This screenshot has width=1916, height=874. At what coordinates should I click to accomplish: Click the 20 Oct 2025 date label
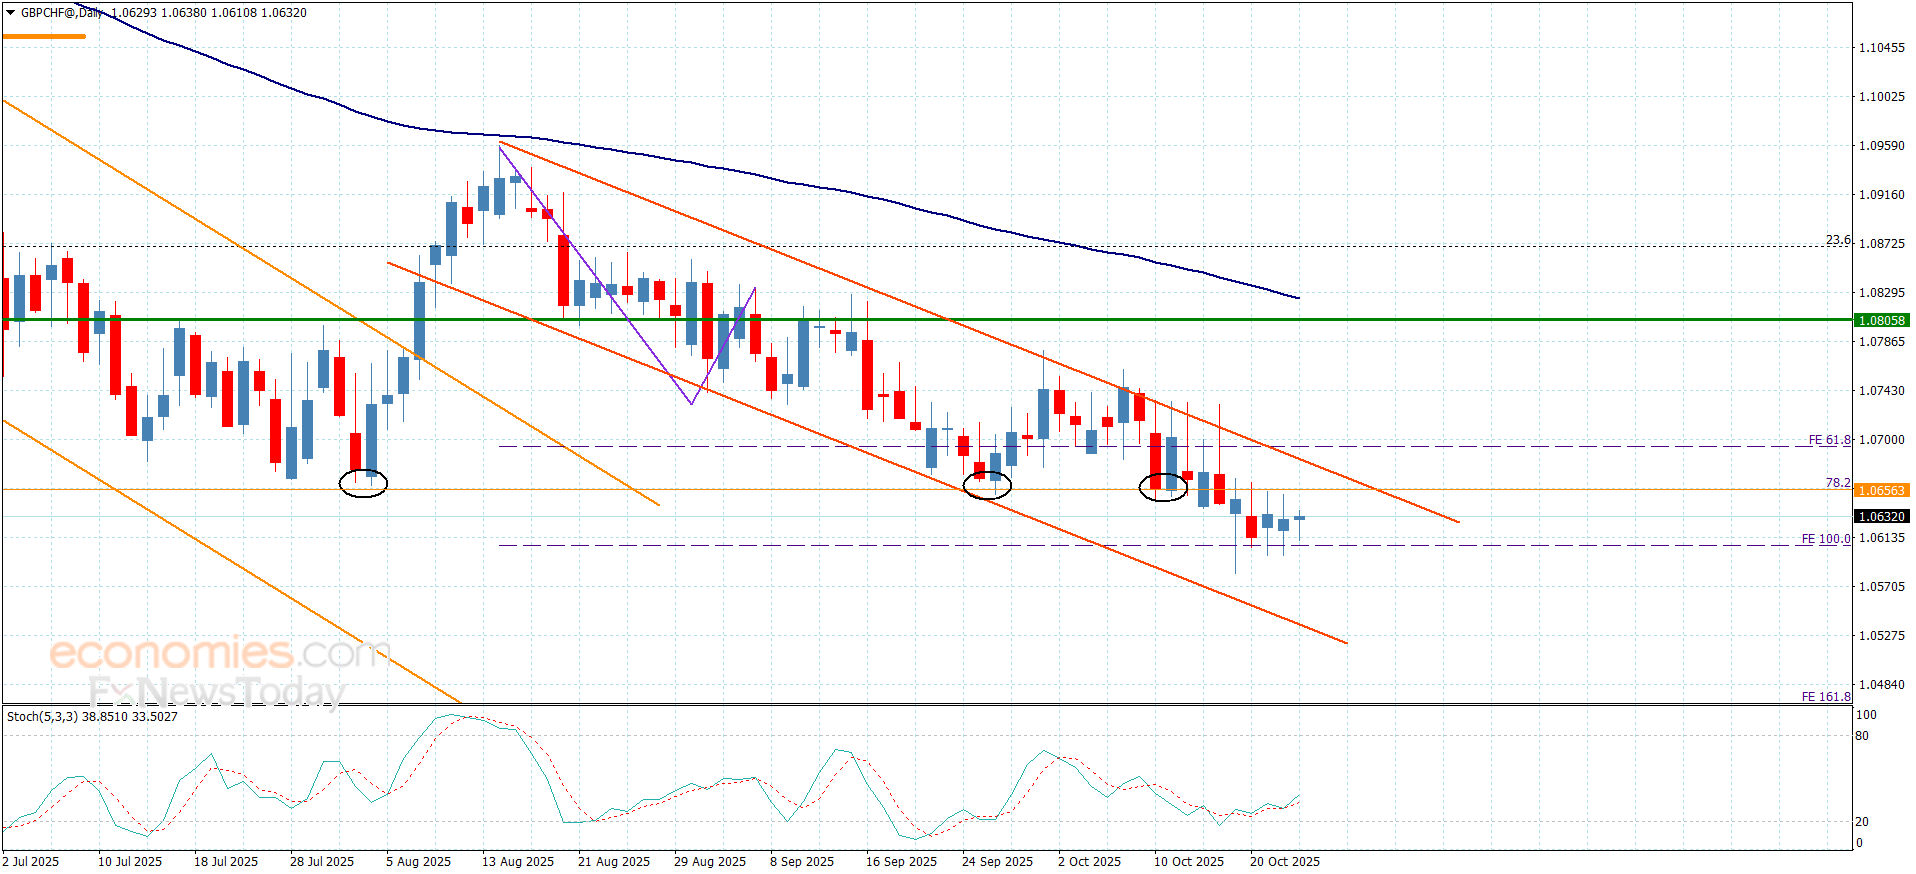1285,862
